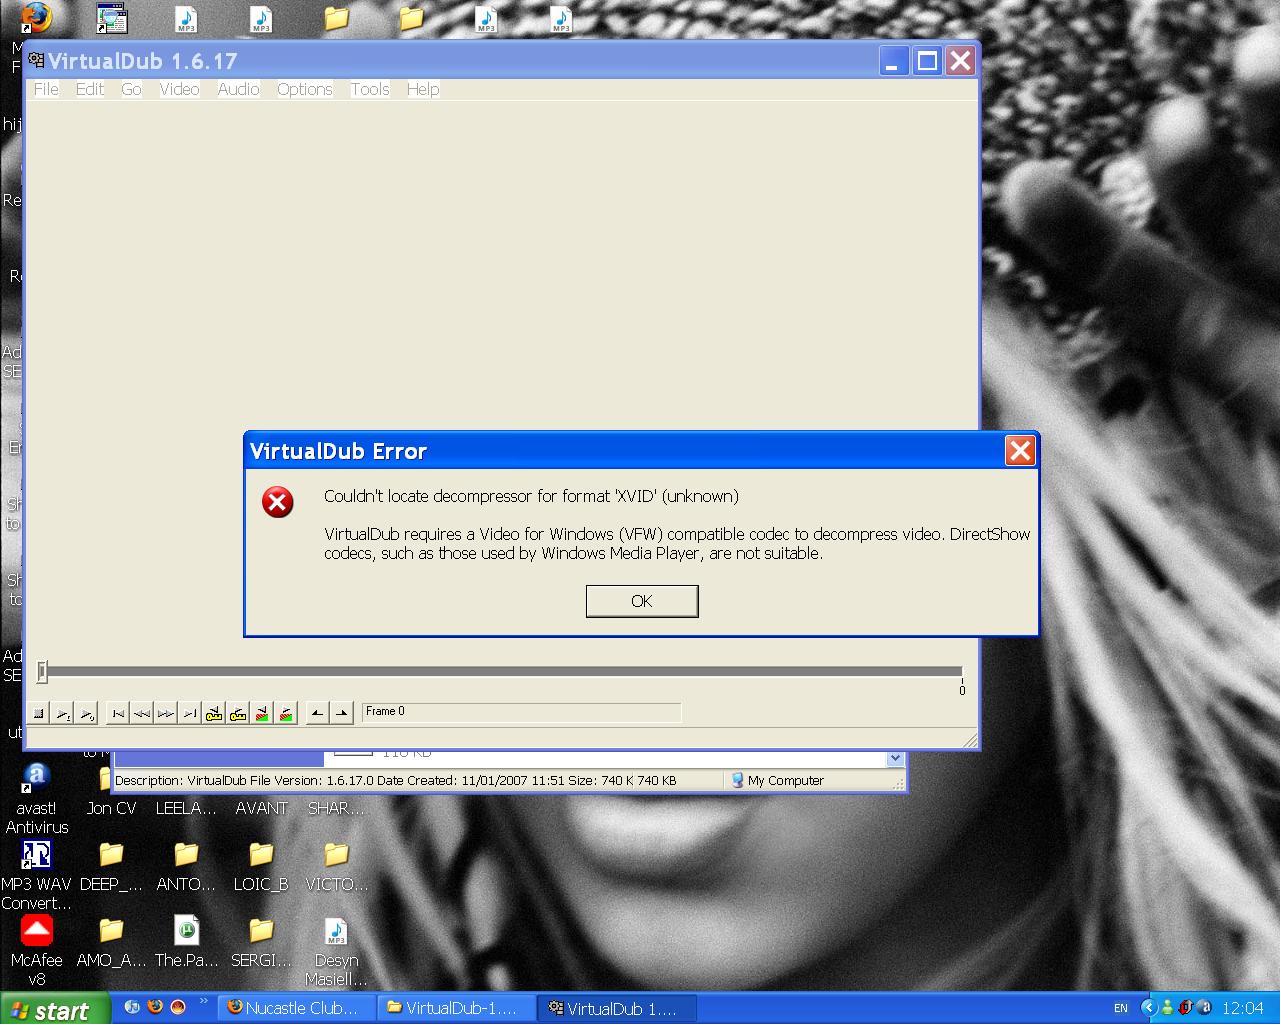This screenshot has height=1024, width=1280.
Task: Click the Frame 0 position field
Action: [520, 712]
